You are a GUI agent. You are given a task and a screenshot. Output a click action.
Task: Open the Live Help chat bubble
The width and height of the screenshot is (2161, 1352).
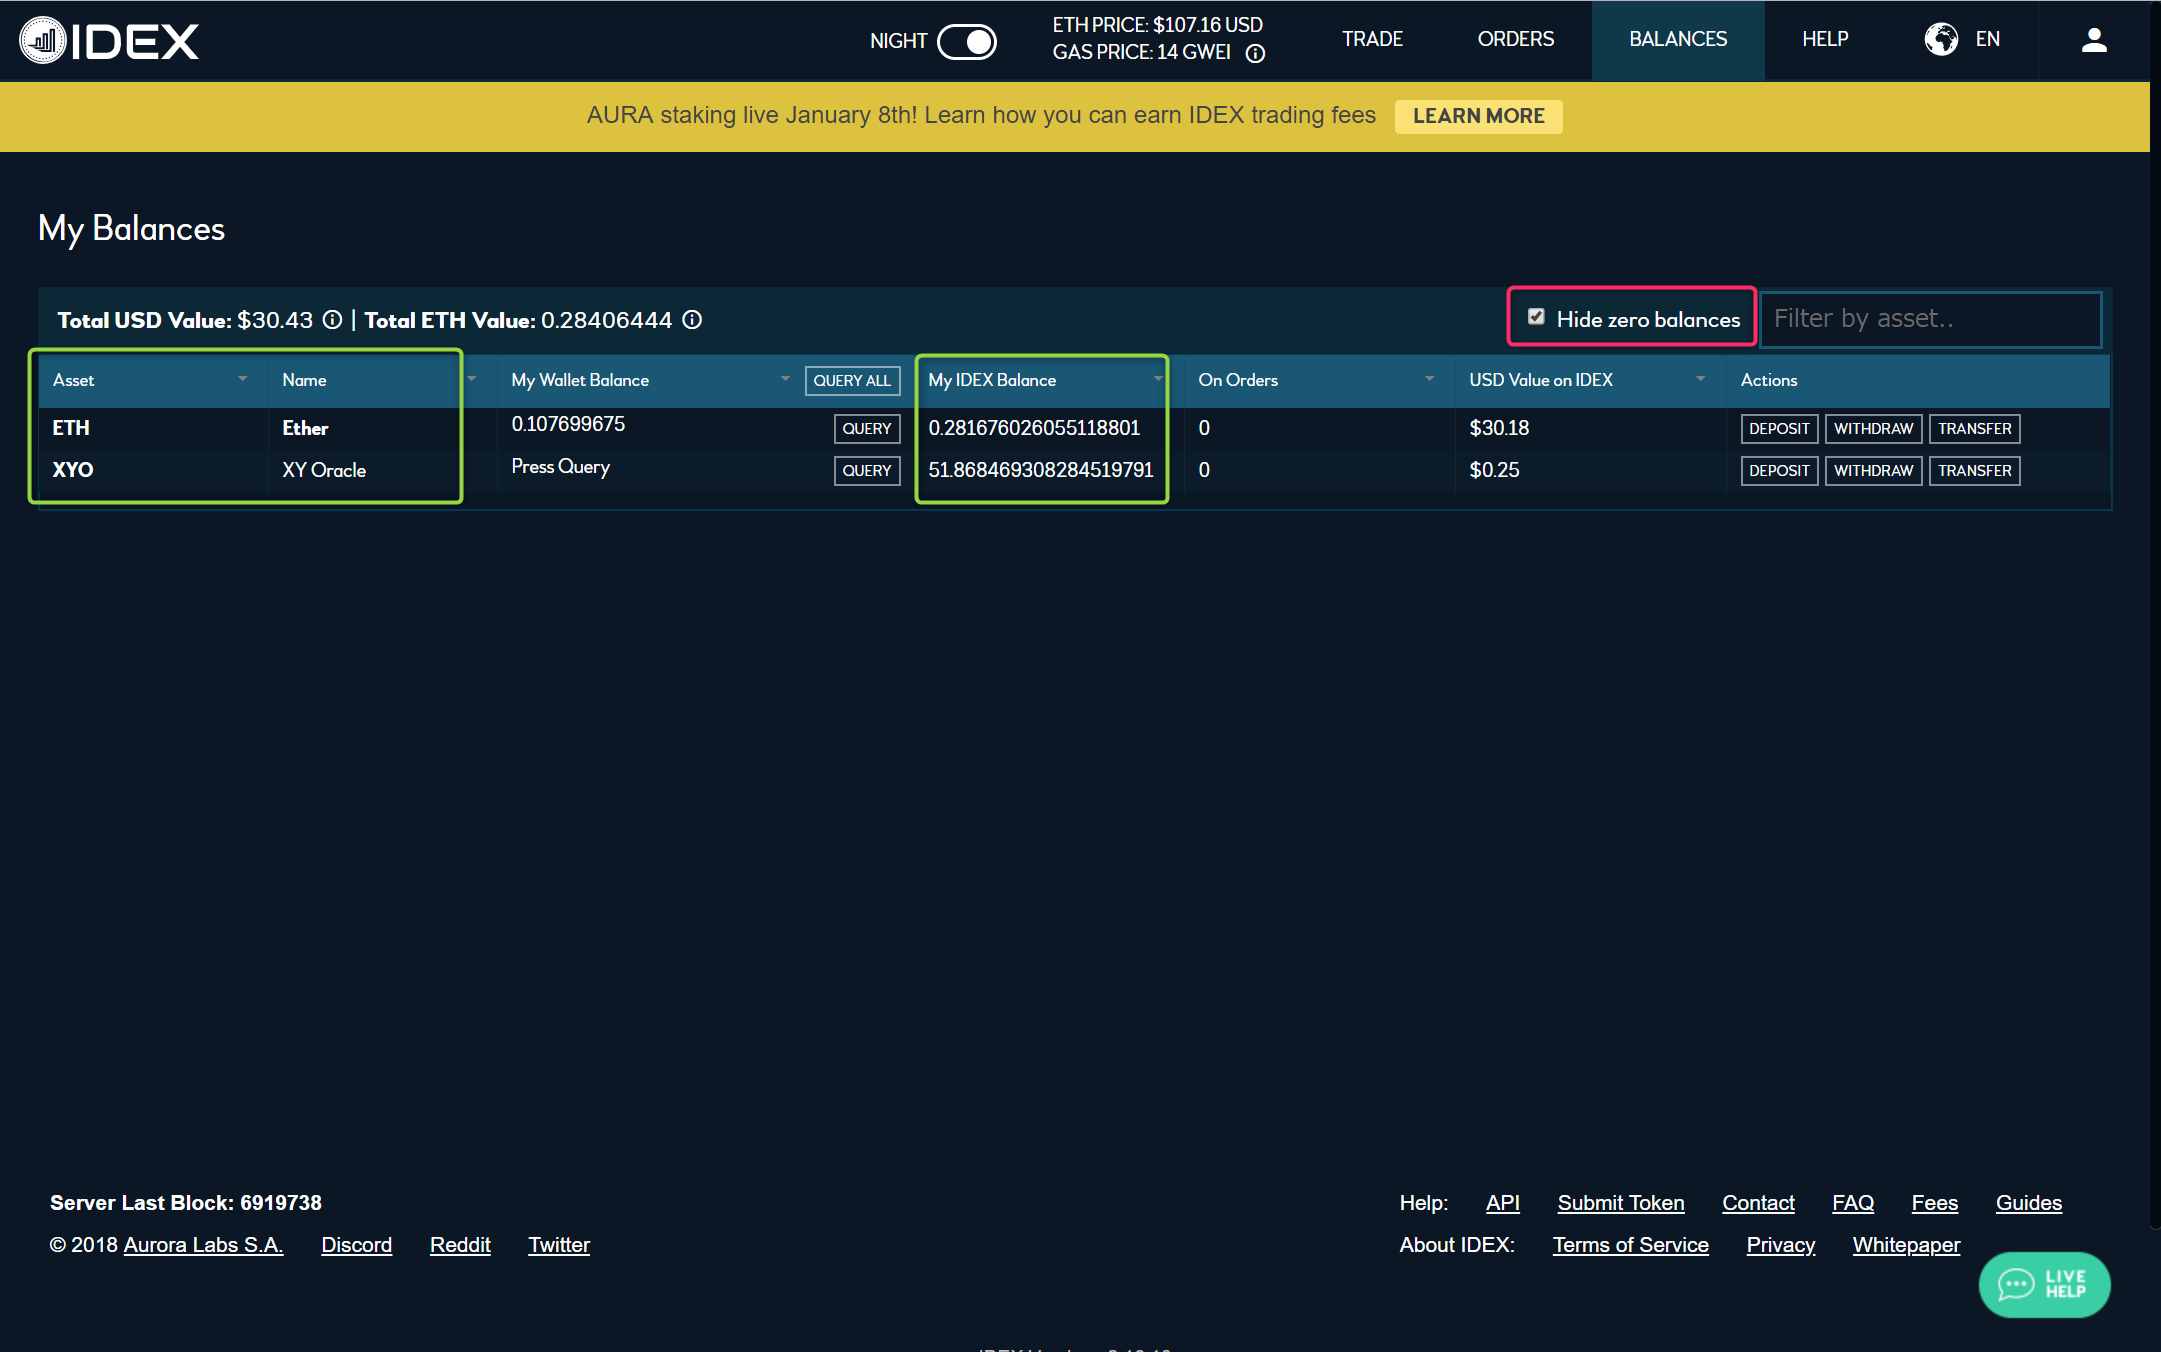2043,1284
